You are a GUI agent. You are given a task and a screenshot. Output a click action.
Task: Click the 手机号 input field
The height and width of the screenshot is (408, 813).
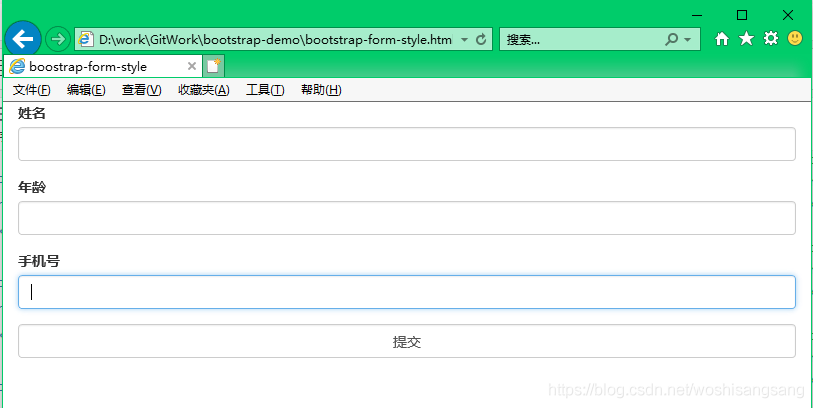407,292
